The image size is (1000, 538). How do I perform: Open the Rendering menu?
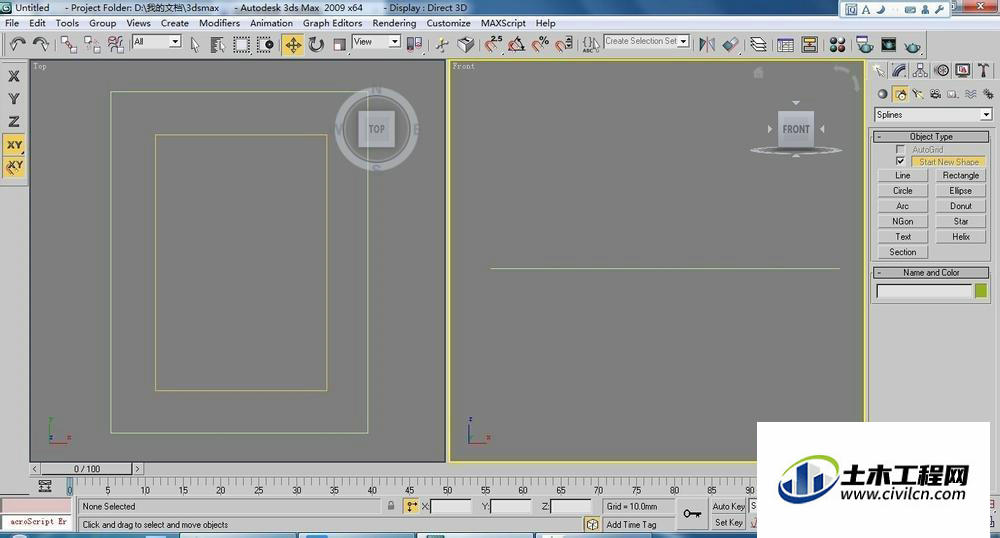coord(394,23)
